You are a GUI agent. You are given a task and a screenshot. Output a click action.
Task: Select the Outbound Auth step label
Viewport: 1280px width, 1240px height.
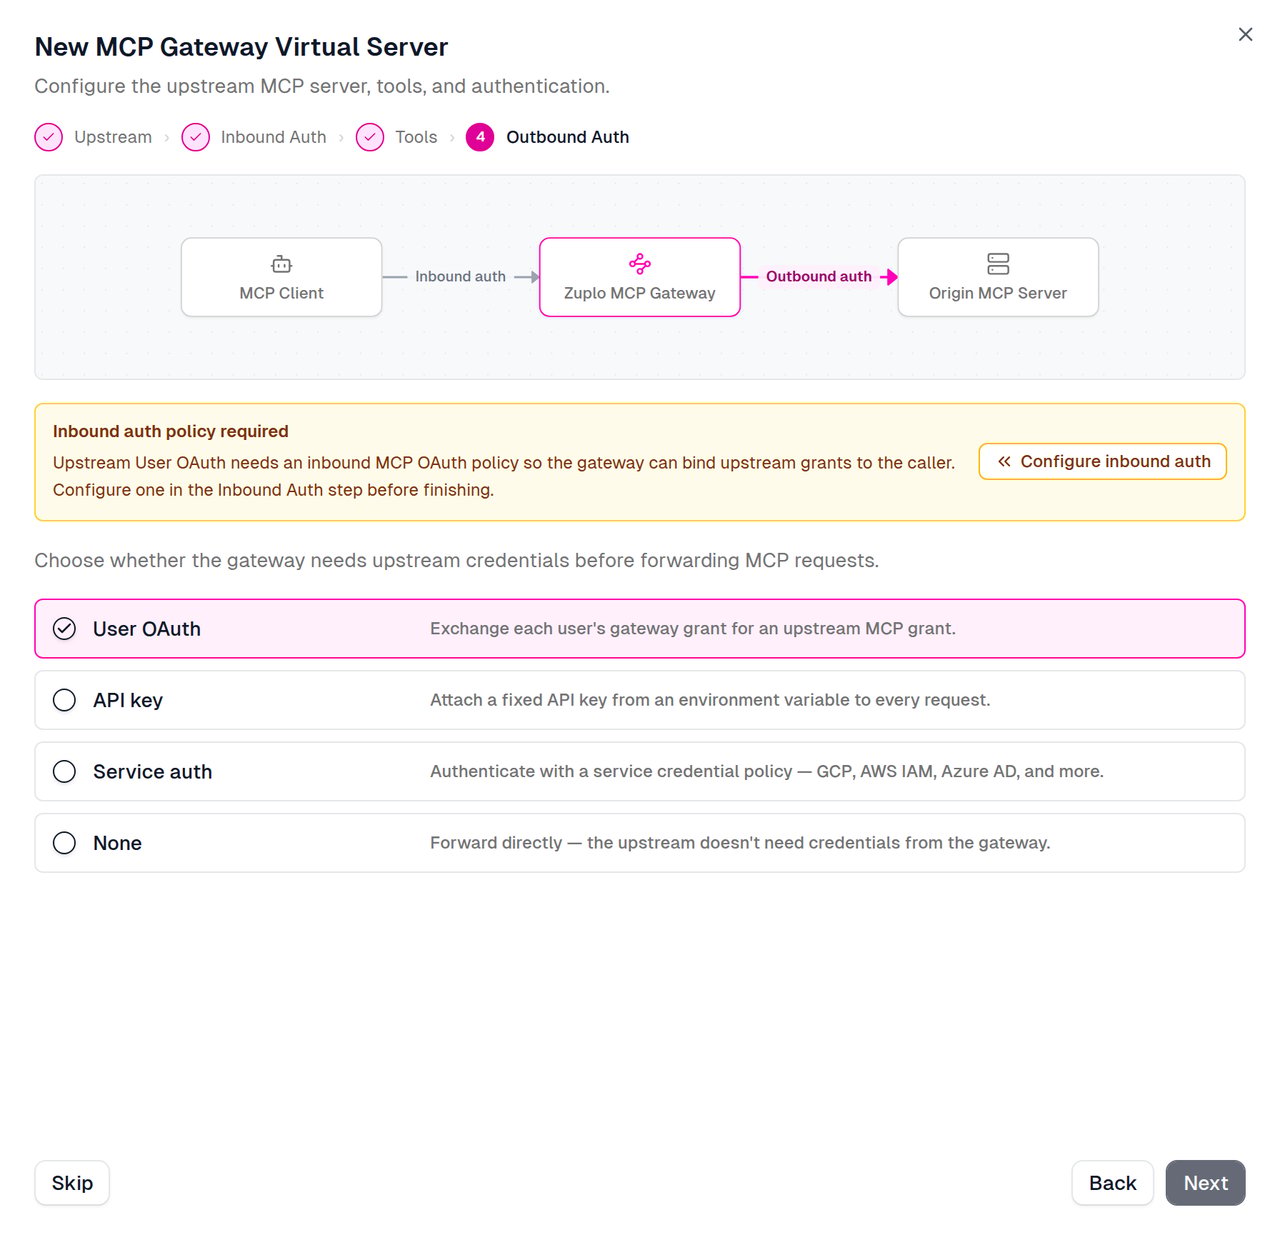[567, 137]
